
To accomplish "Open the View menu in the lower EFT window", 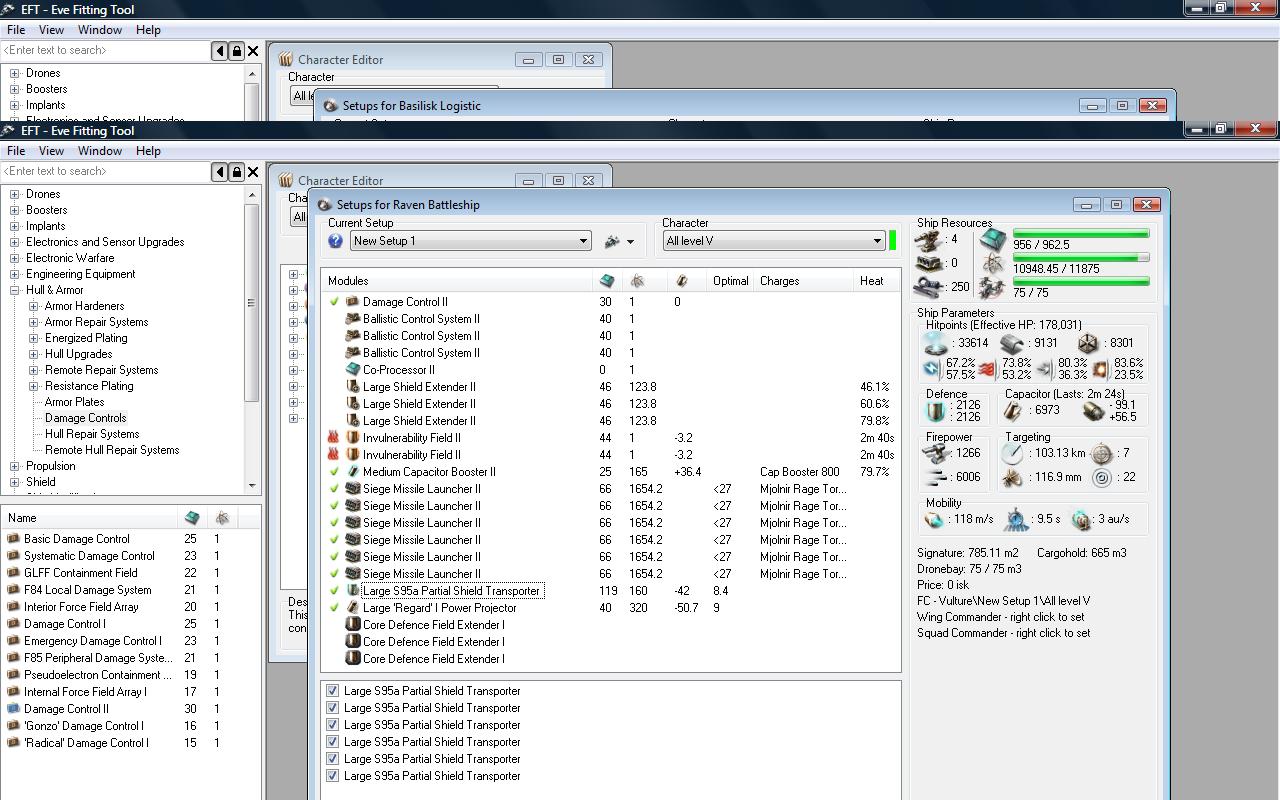I will point(51,151).
